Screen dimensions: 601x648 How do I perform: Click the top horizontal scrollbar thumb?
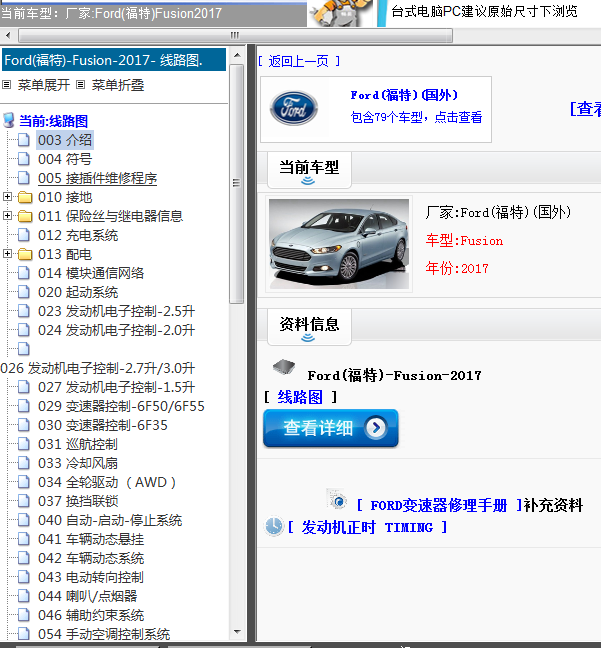point(236,35)
